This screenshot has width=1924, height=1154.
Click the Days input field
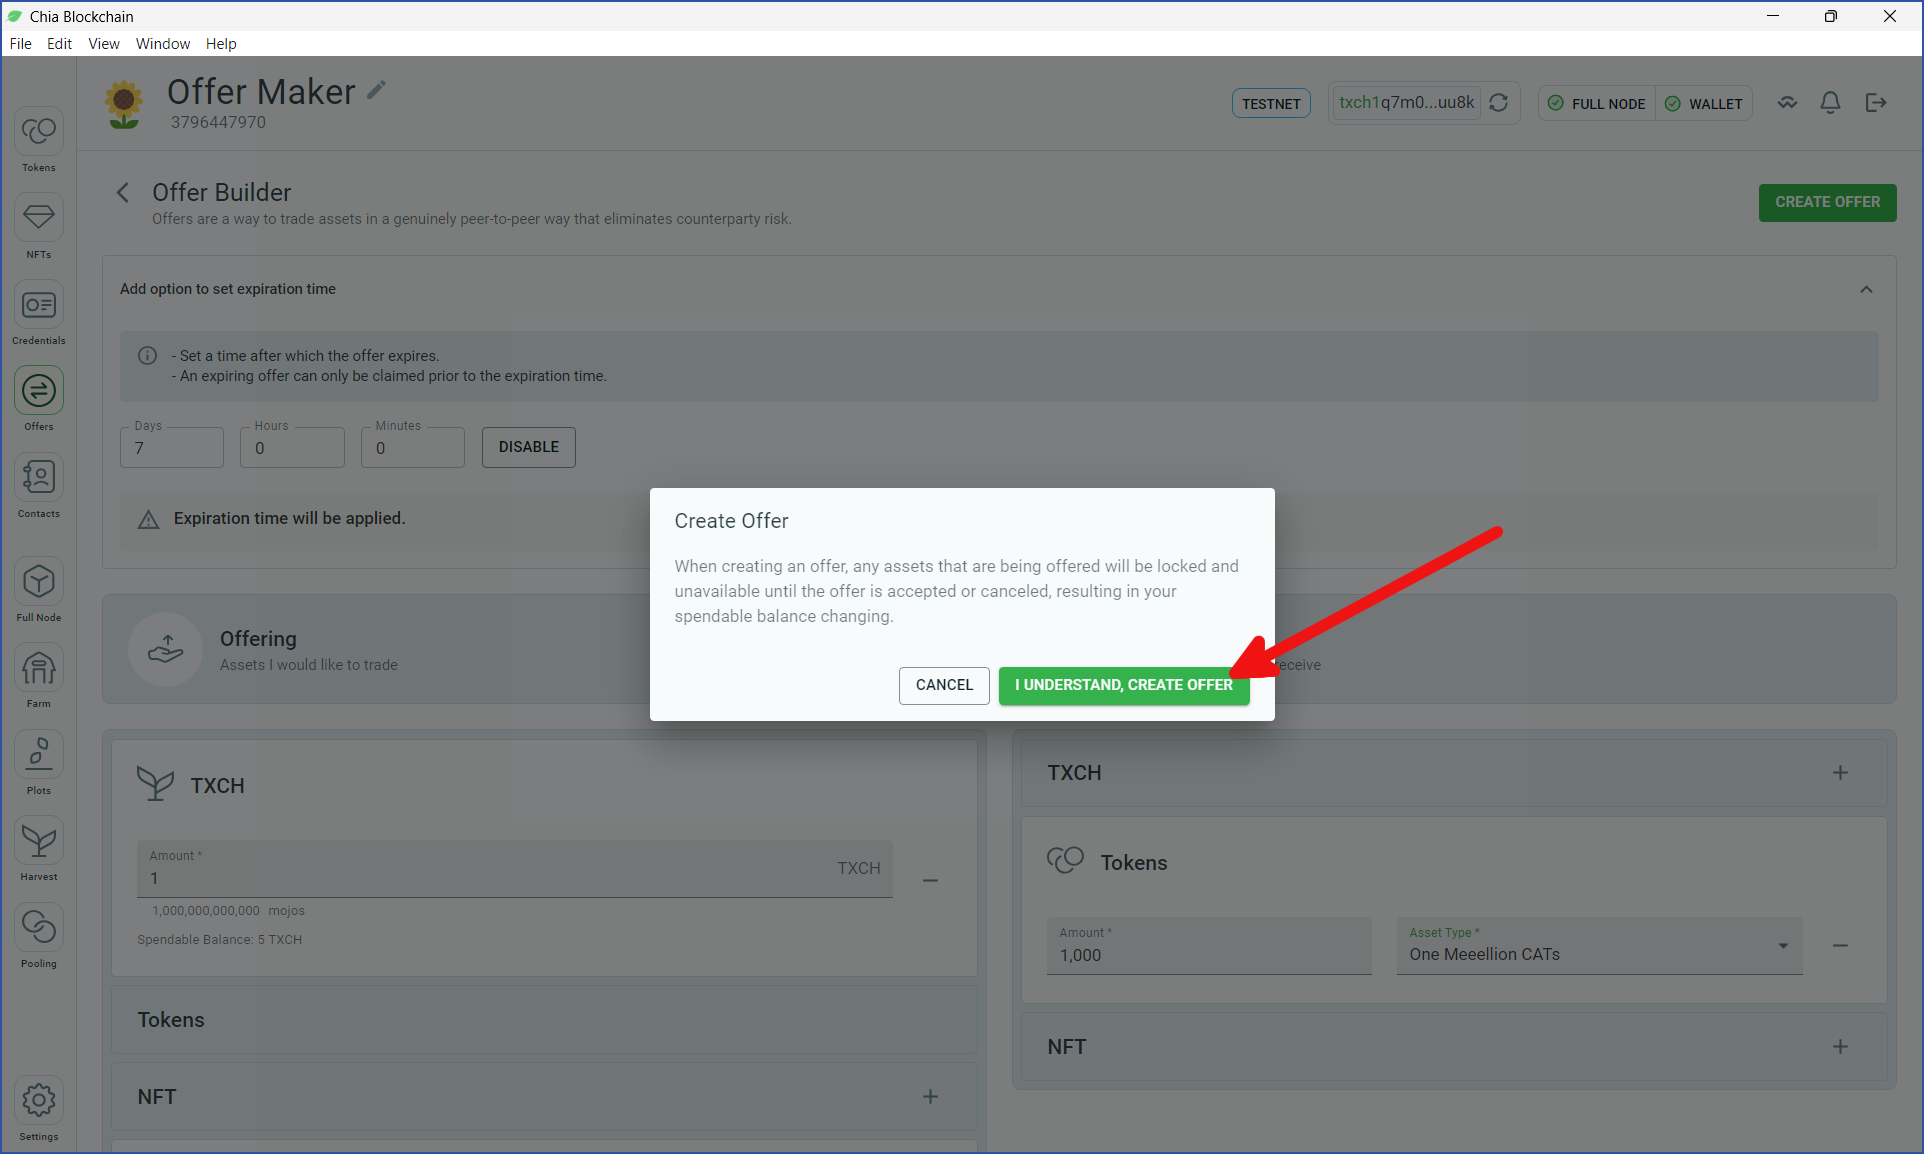click(x=172, y=448)
